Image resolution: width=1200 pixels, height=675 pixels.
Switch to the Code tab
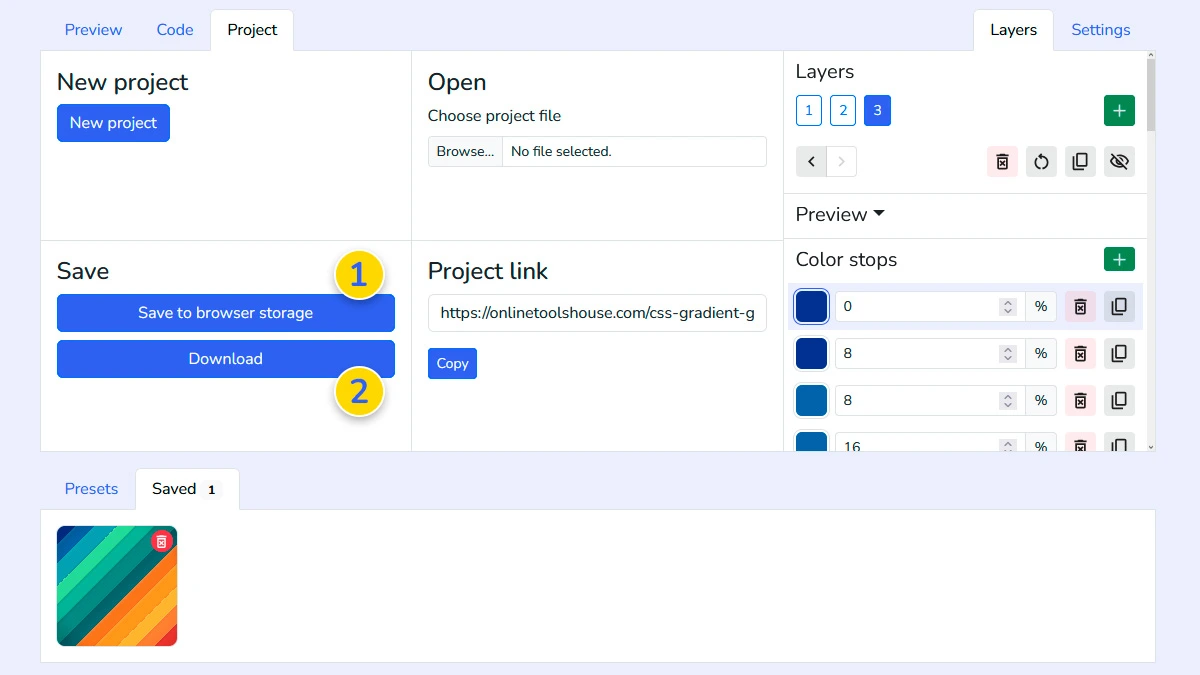pyautogui.click(x=174, y=30)
